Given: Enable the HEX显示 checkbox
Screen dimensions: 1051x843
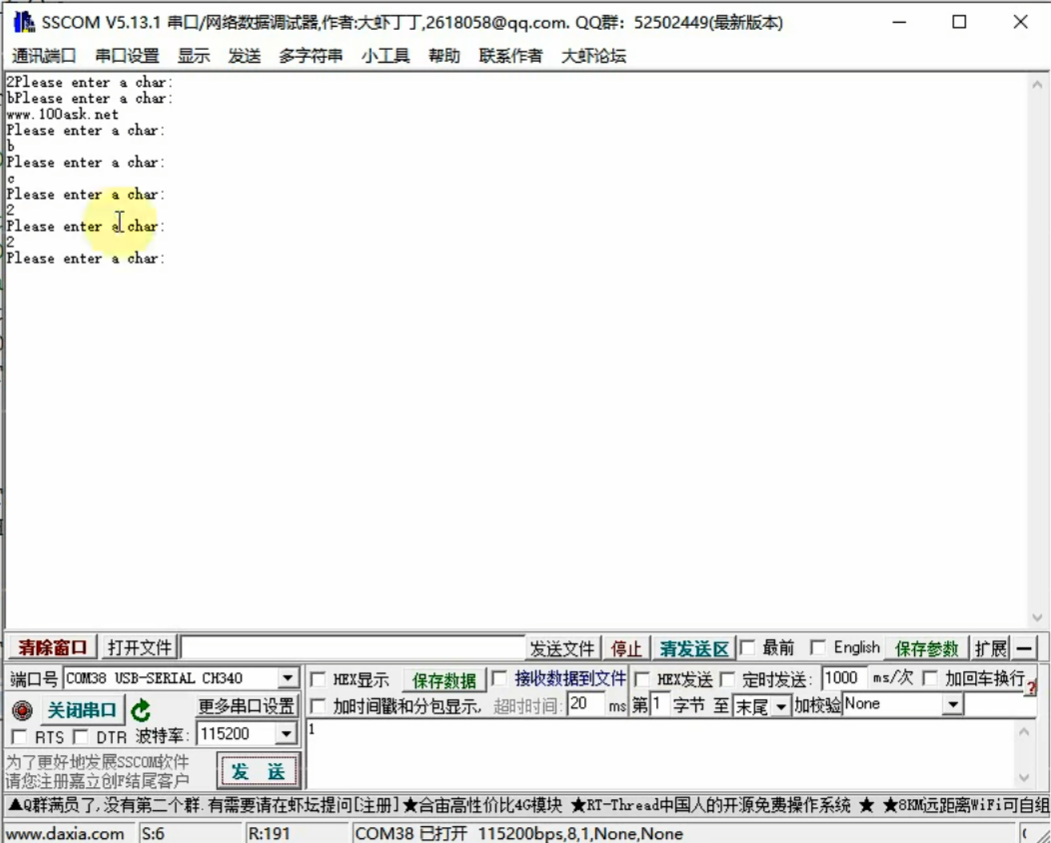Looking at the screenshot, I should pyautogui.click(x=318, y=680).
